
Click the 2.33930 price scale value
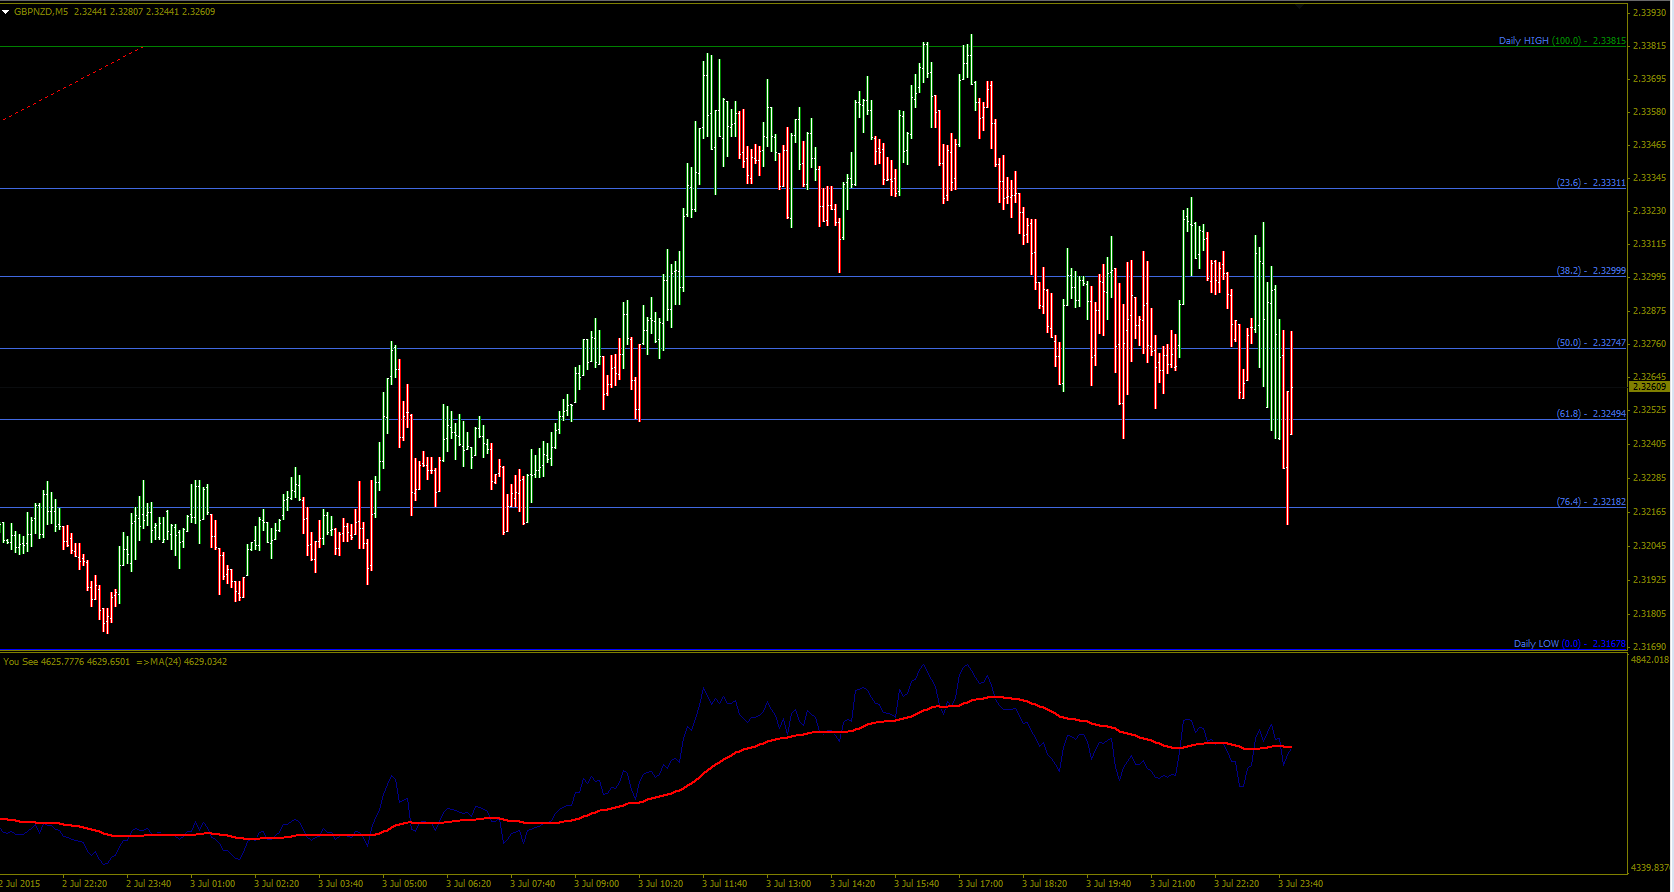(1649, 13)
